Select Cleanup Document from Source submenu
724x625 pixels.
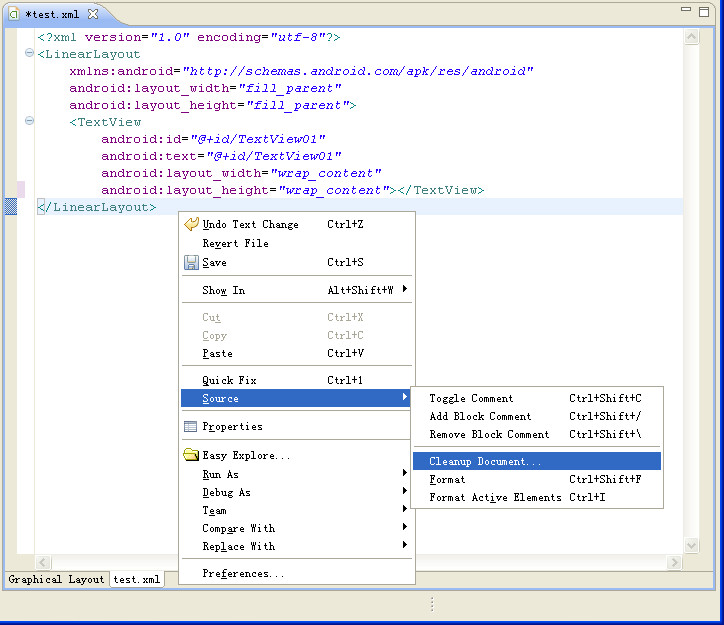pyautogui.click(x=485, y=461)
